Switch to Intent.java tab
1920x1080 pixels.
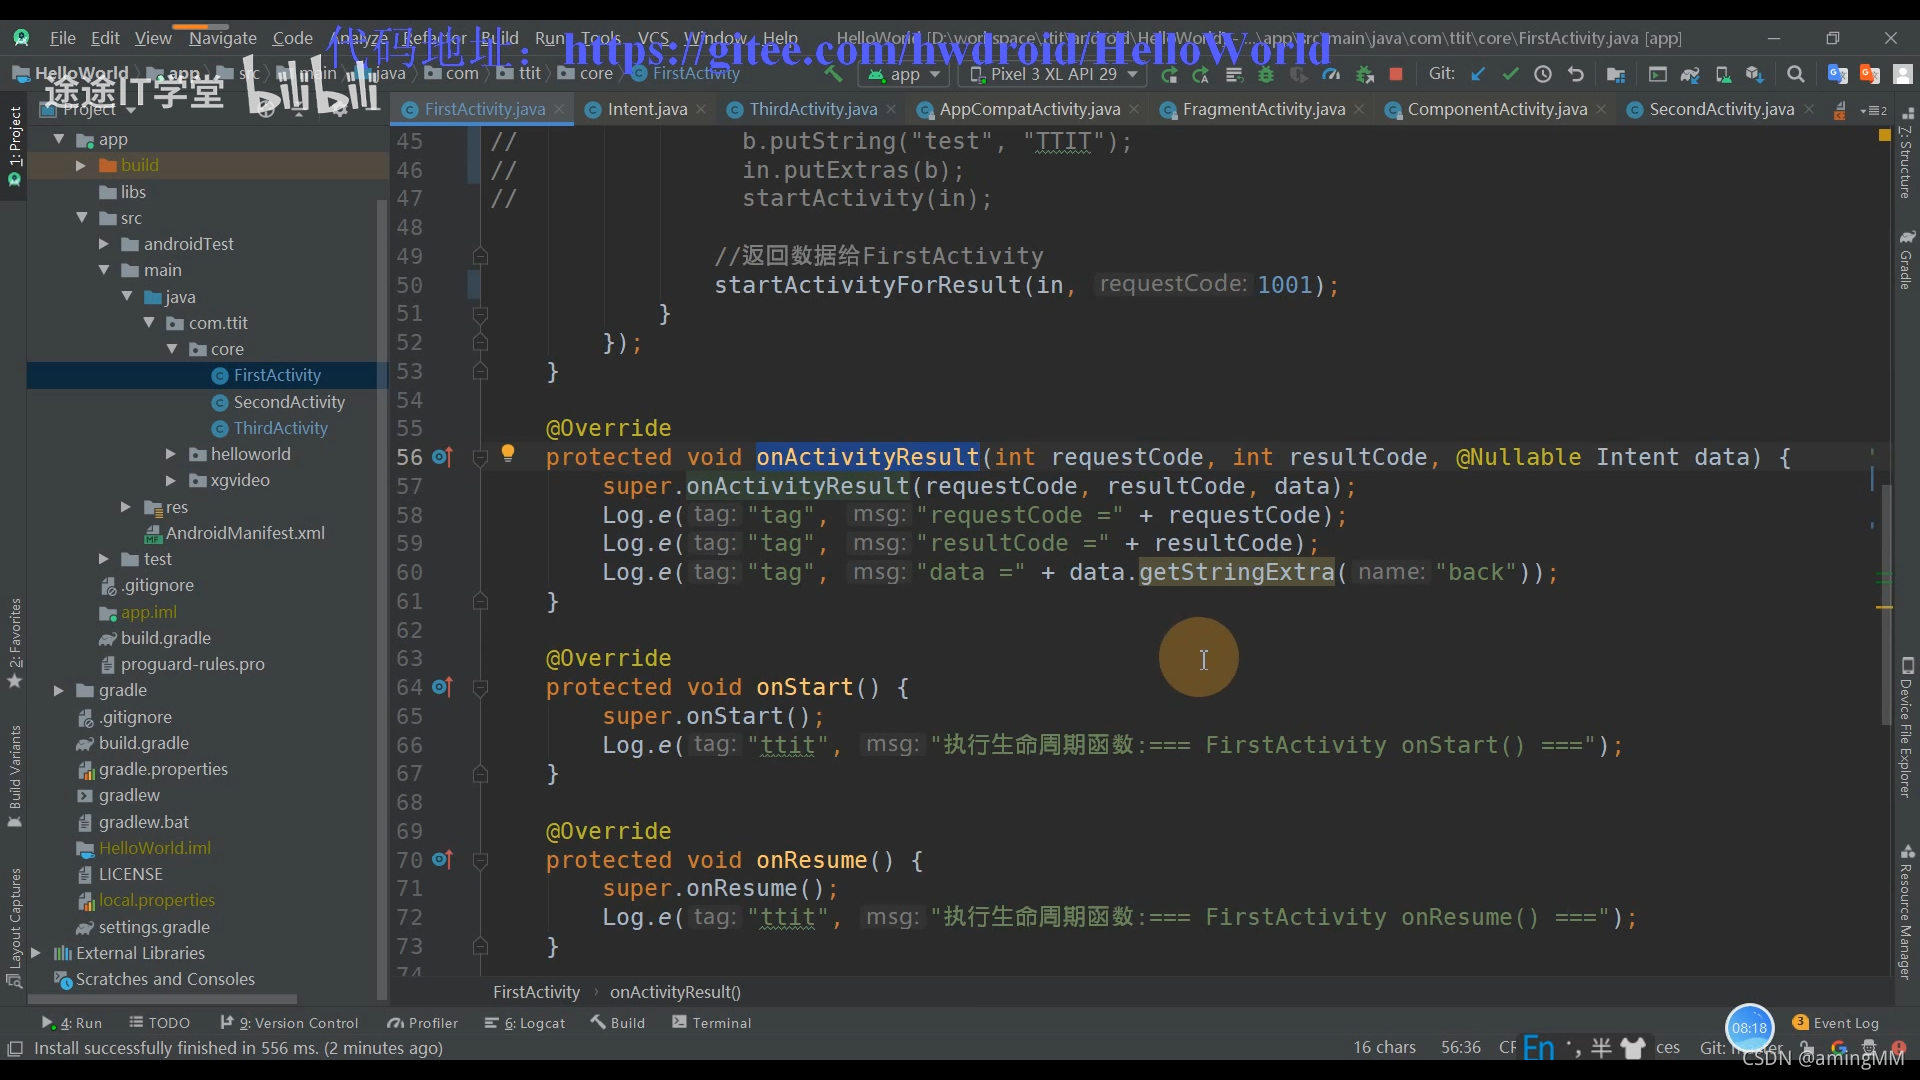[646, 108]
